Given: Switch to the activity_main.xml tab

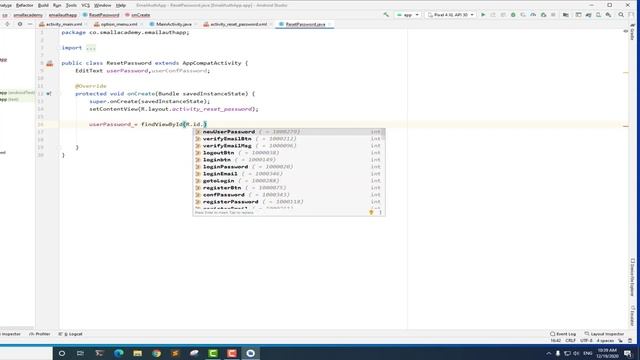Looking at the screenshot, I should [x=63, y=24].
